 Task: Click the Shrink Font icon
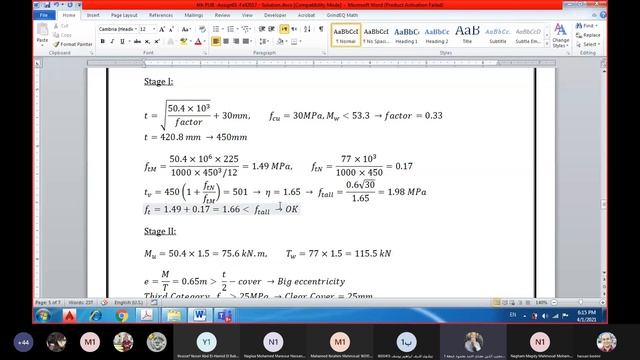pos(171,29)
